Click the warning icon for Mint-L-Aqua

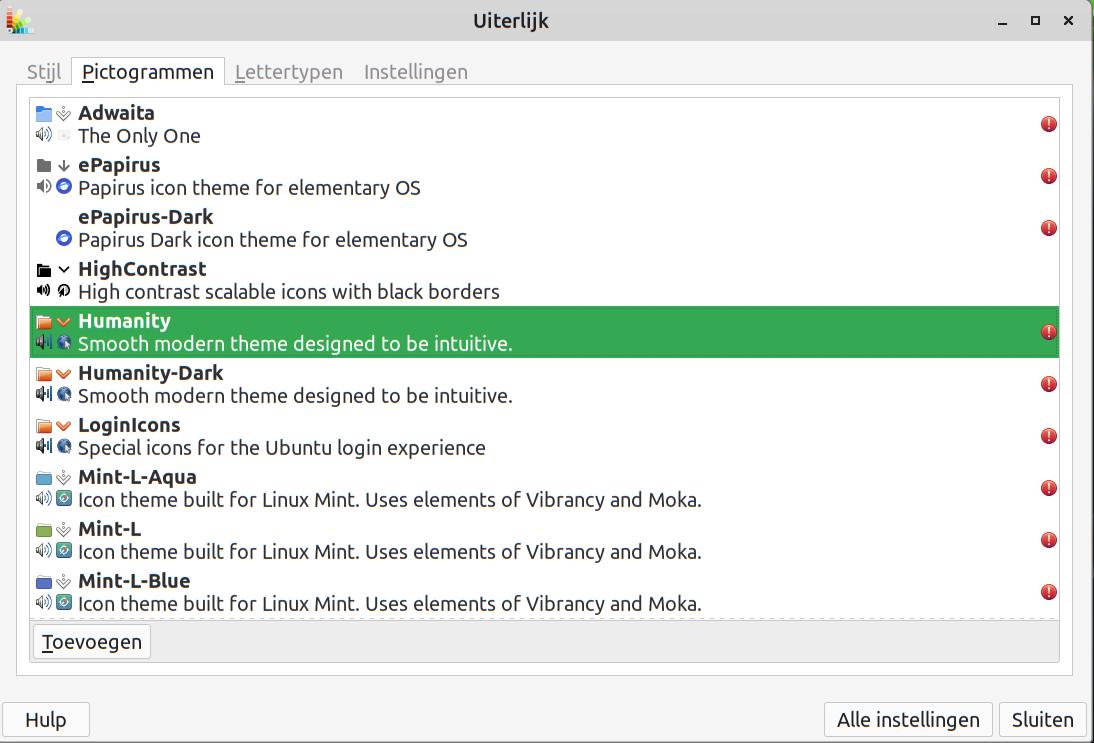tap(1049, 488)
